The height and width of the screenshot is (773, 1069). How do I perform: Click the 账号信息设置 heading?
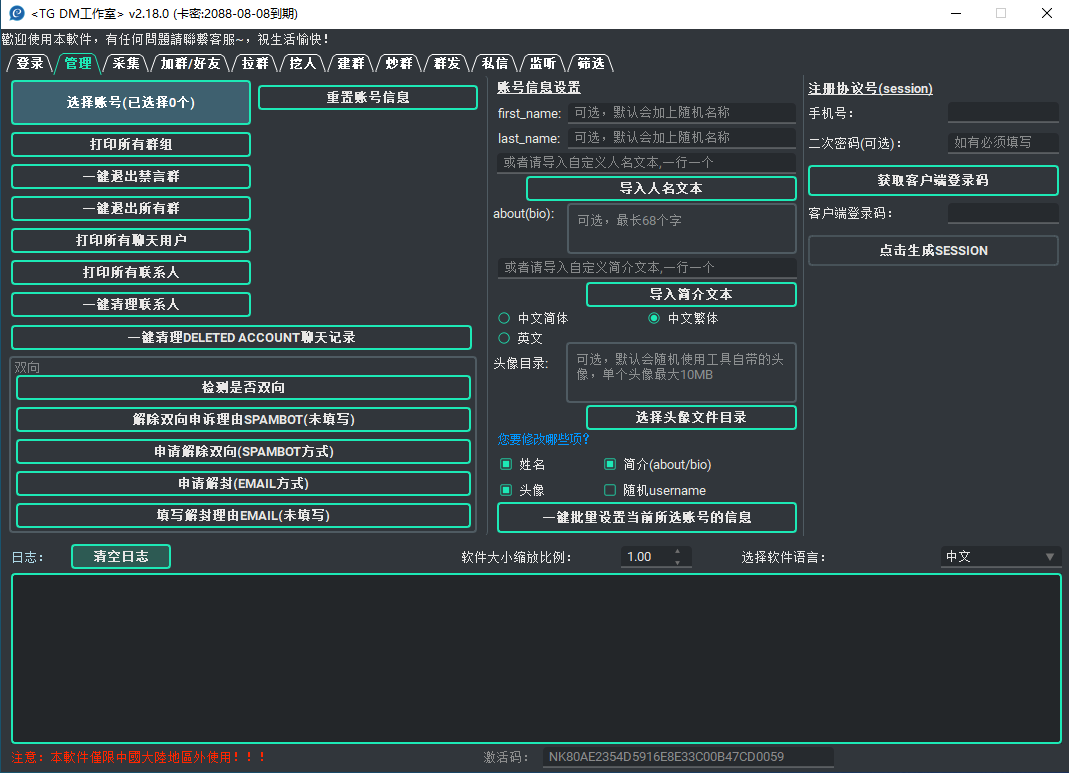point(539,88)
